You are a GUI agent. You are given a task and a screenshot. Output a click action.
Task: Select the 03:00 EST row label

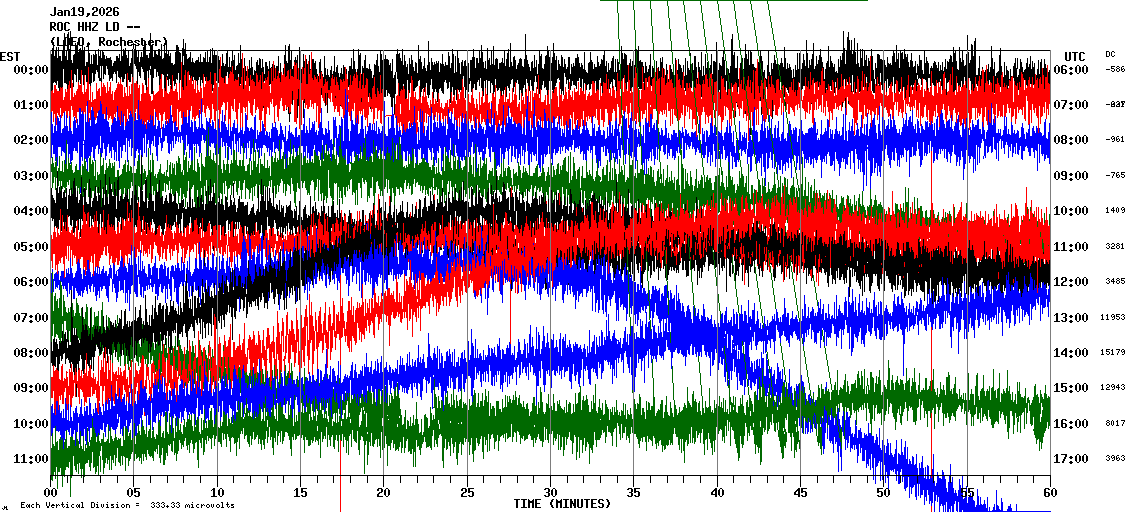29,176
